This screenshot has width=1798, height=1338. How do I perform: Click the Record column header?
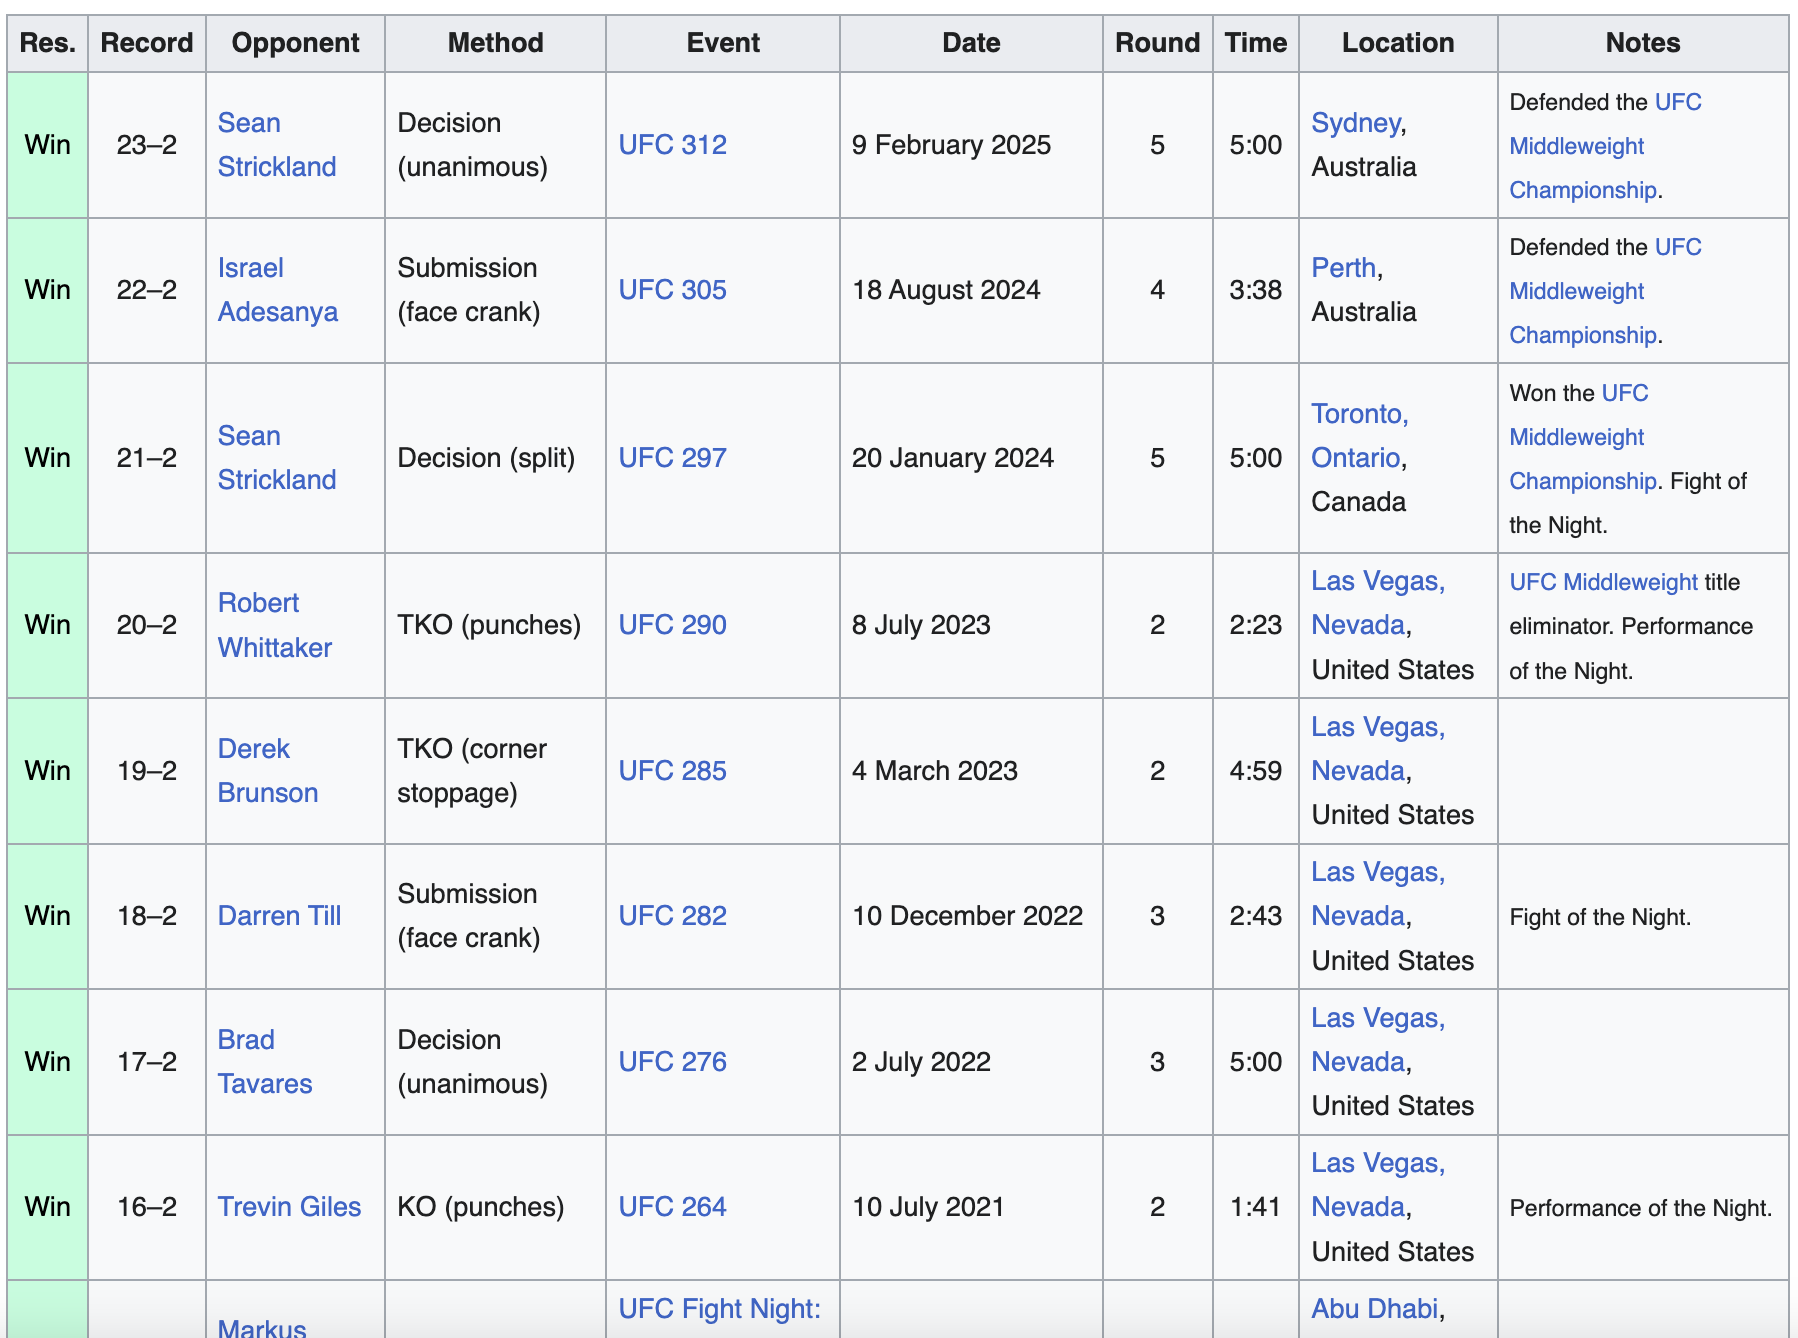[147, 43]
